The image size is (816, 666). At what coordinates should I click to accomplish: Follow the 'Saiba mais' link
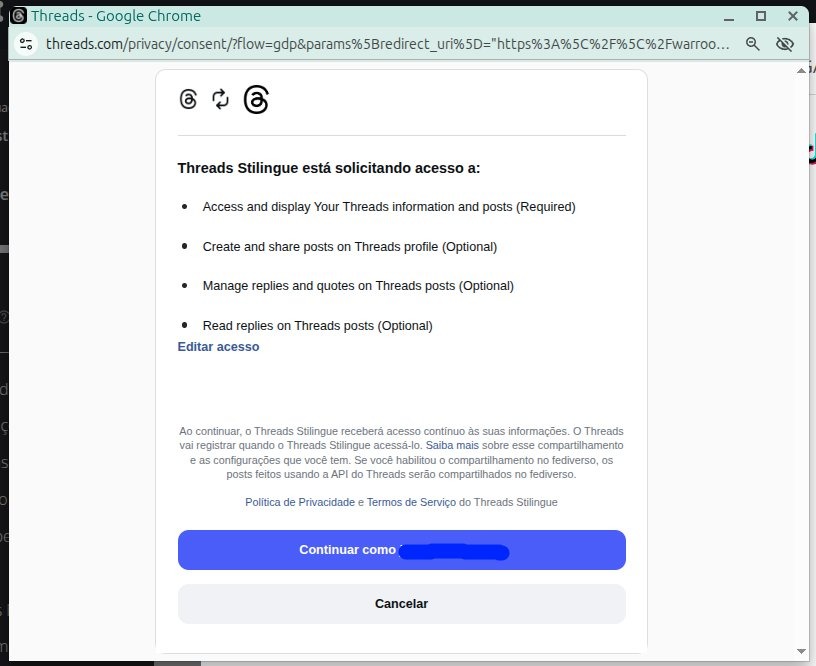point(453,444)
